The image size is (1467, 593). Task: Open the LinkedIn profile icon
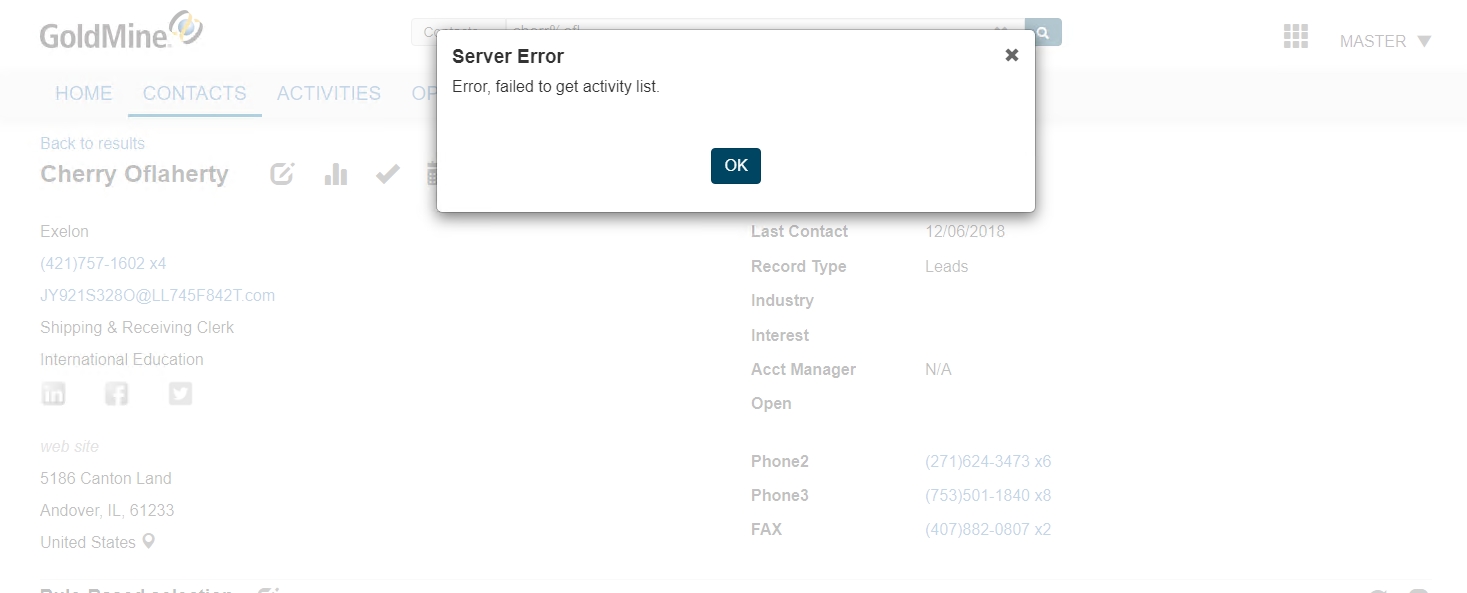coord(53,394)
